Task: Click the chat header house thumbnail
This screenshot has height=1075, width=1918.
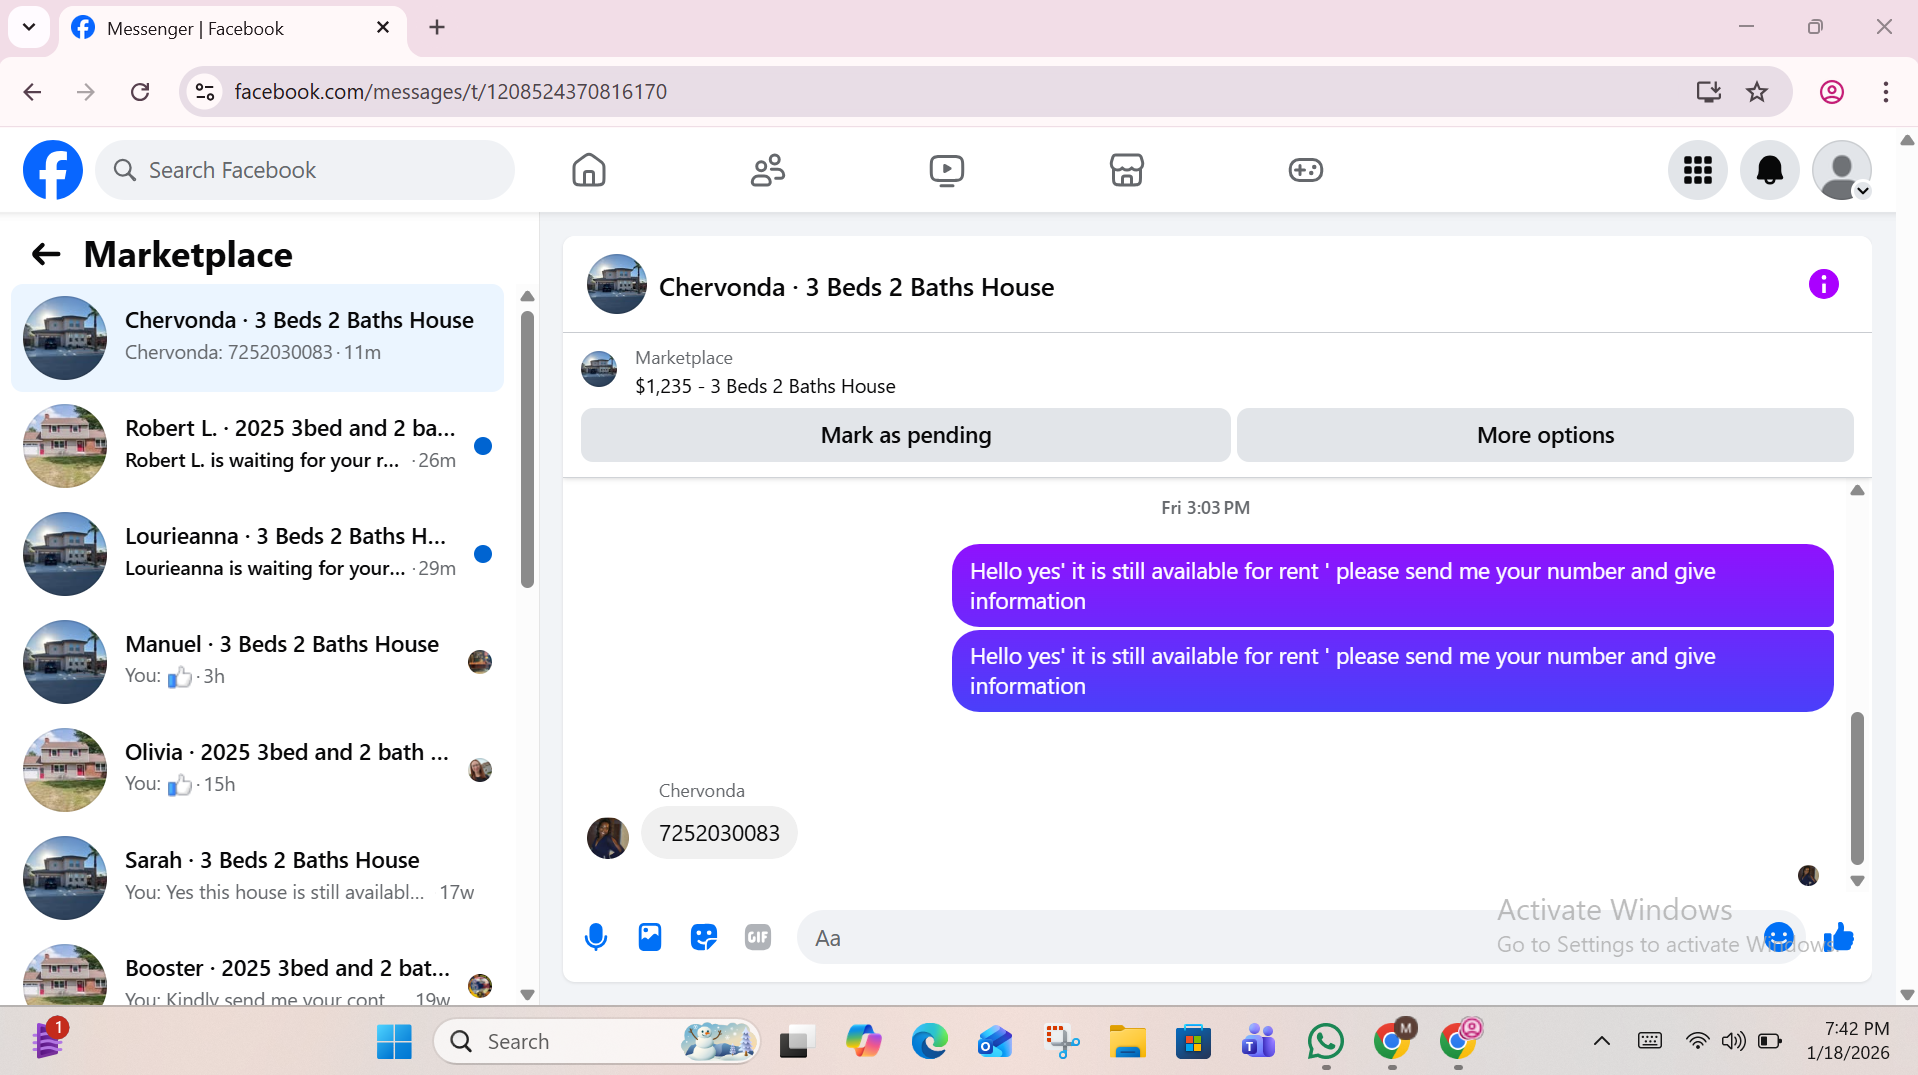Action: [616, 284]
